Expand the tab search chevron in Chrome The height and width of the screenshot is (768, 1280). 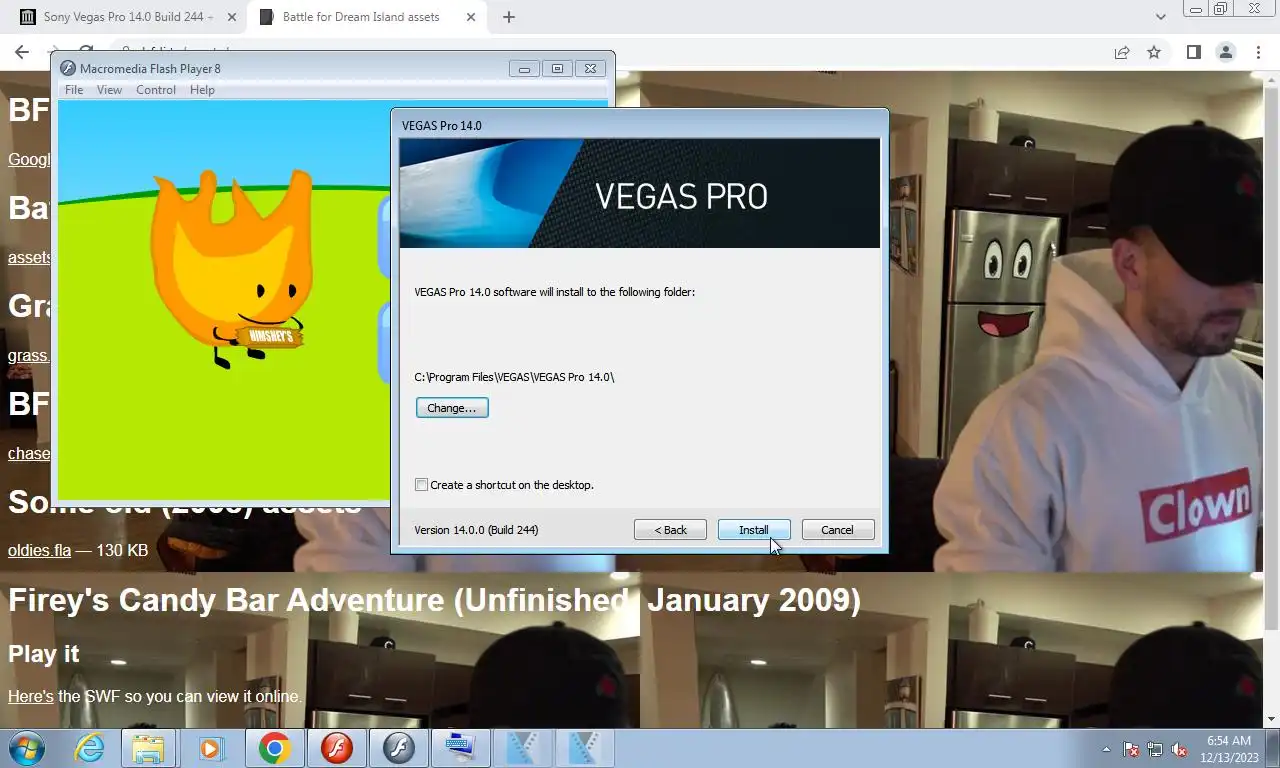click(1160, 17)
